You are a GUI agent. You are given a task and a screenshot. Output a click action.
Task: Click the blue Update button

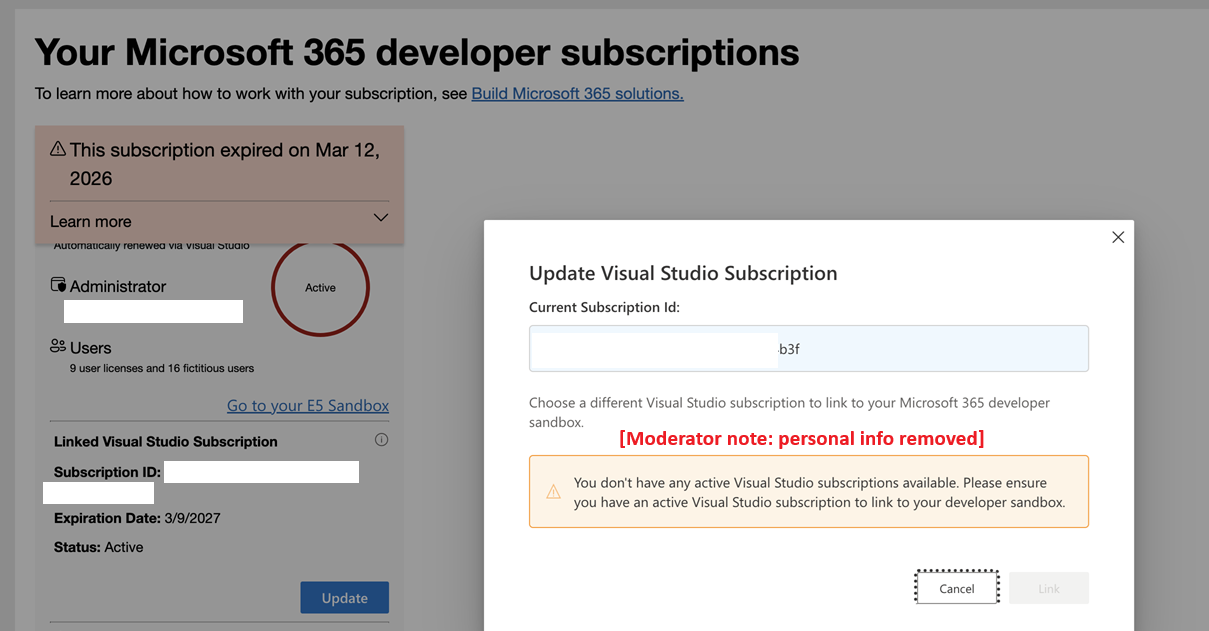pyautogui.click(x=345, y=598)
